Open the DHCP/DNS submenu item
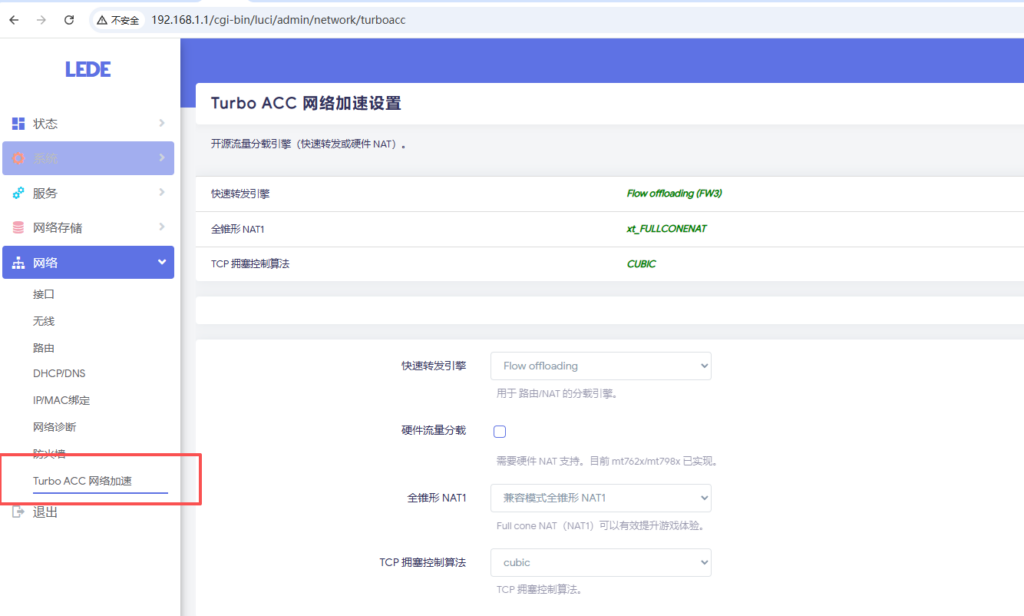This screenshot has height=616, width=1024. pos(59,373)
